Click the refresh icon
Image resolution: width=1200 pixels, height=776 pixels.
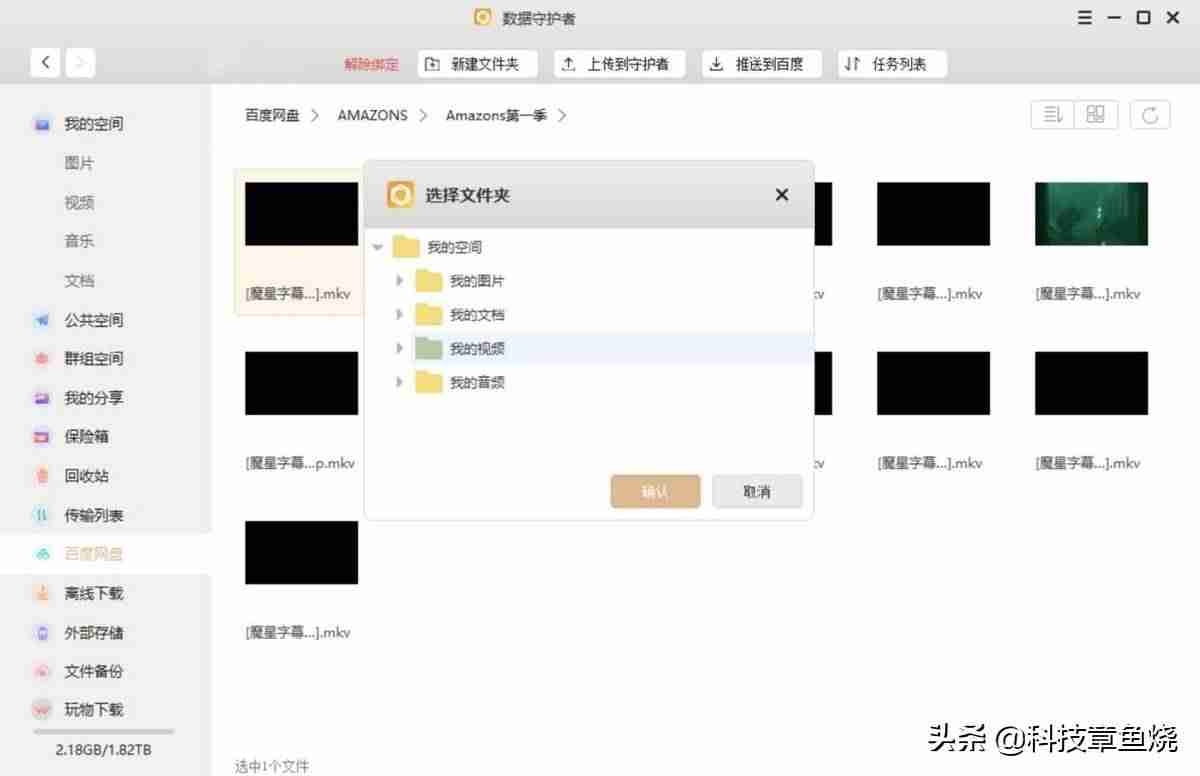pos(1150,115)
